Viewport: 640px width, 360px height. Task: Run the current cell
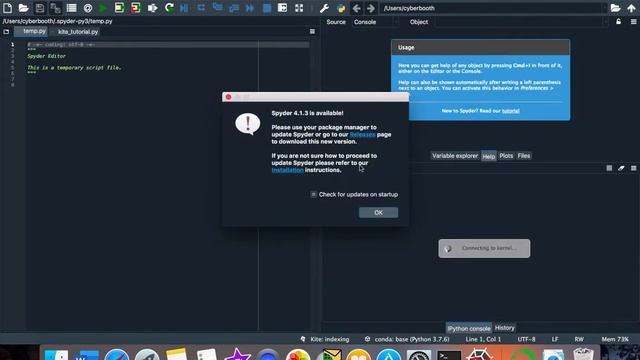point(119,8)
